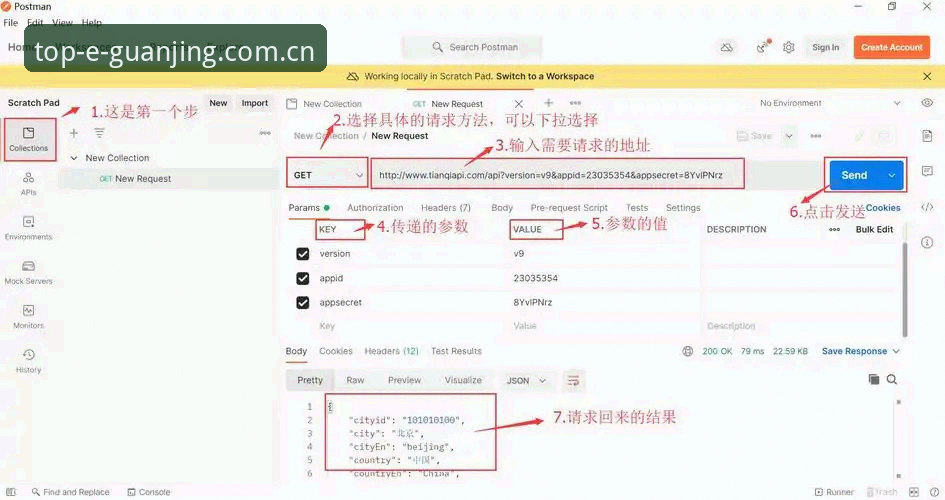Open the request info icon
Image resolution: width=945 pixels, height=500 pixels.
[x=927, y=242]
